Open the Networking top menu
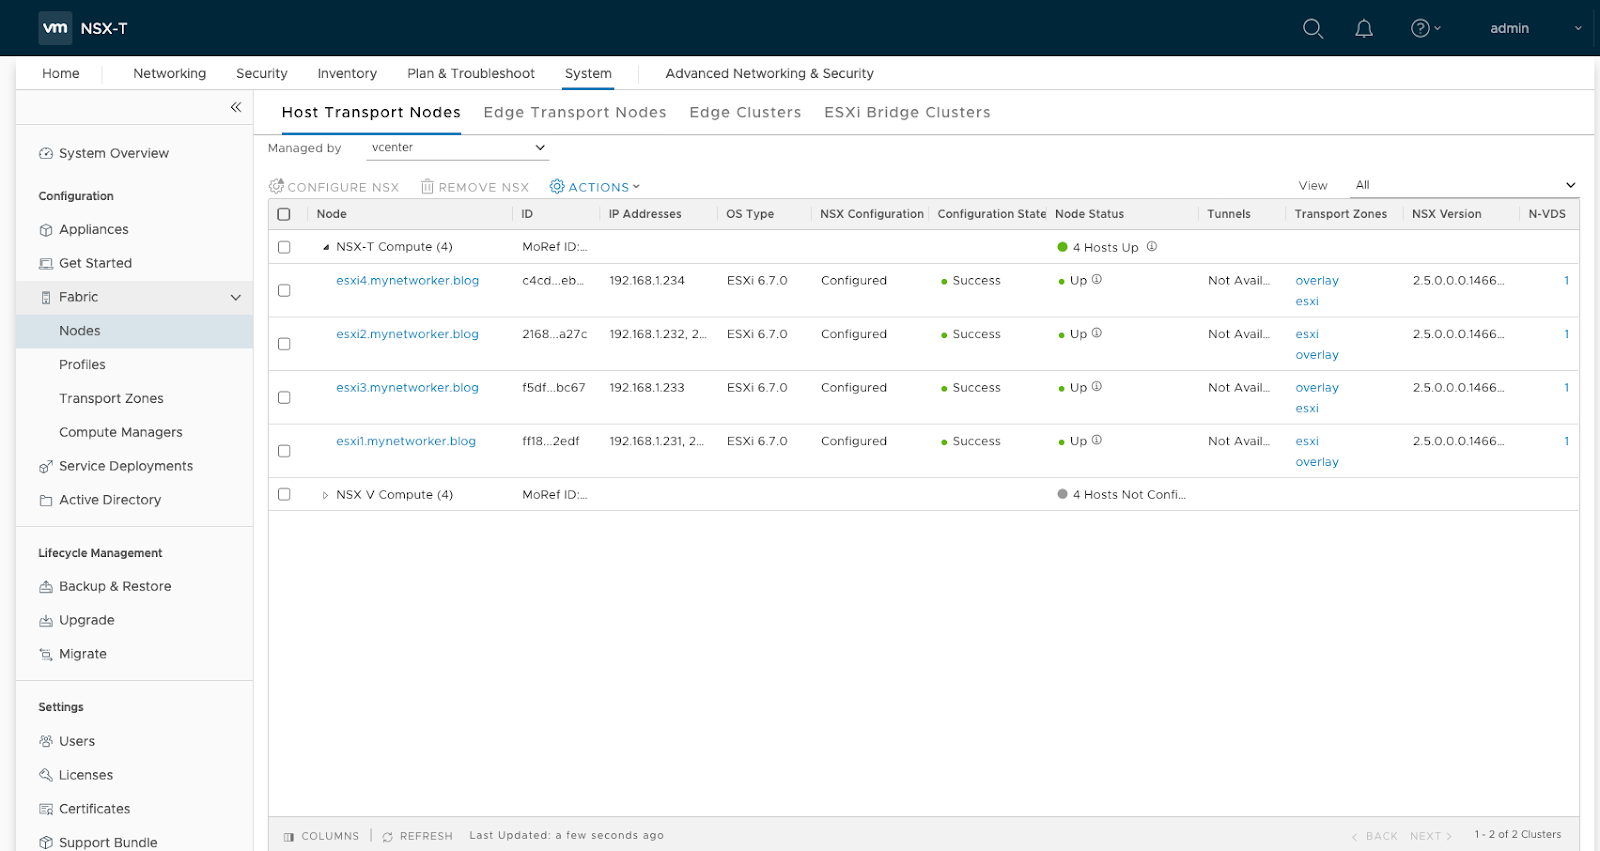 [x=169, y=74]
